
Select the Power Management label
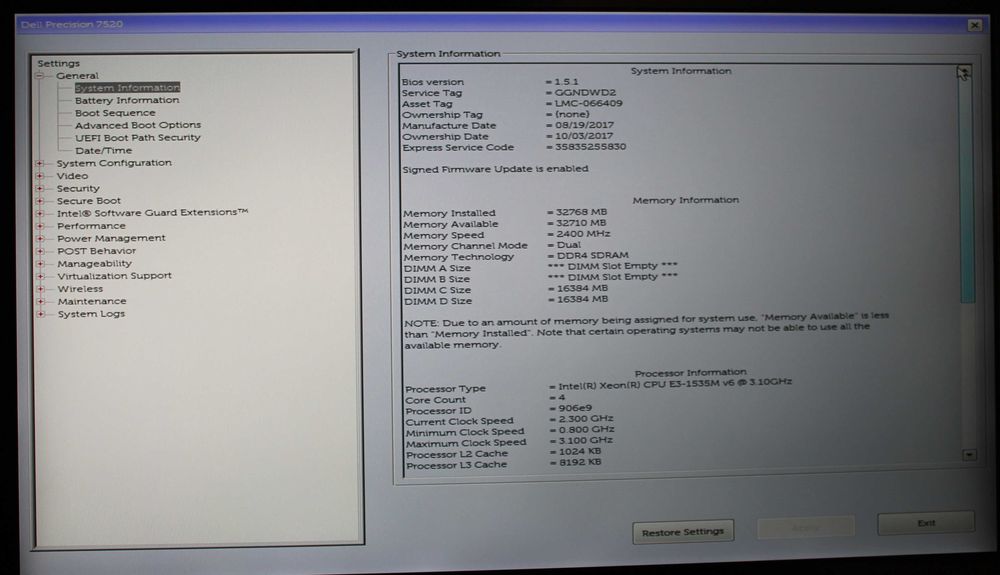tap(111, 238)
